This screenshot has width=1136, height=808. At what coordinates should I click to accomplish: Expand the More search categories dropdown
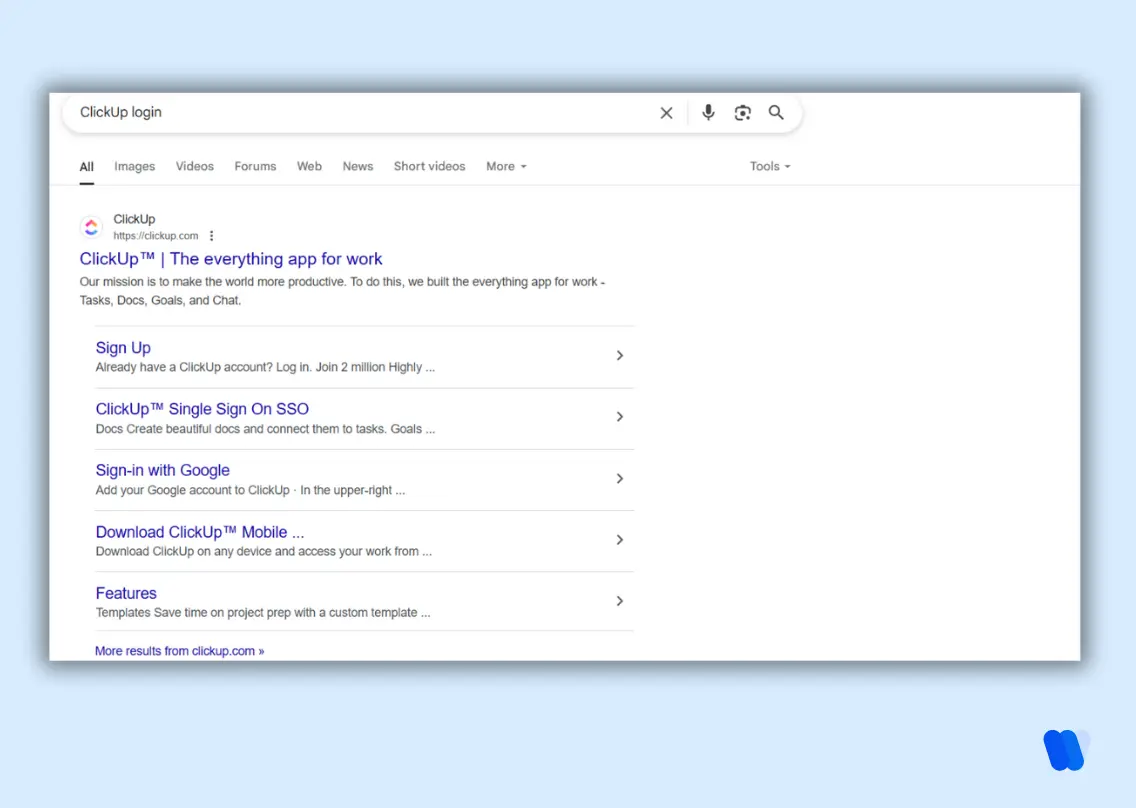point(506,166)
